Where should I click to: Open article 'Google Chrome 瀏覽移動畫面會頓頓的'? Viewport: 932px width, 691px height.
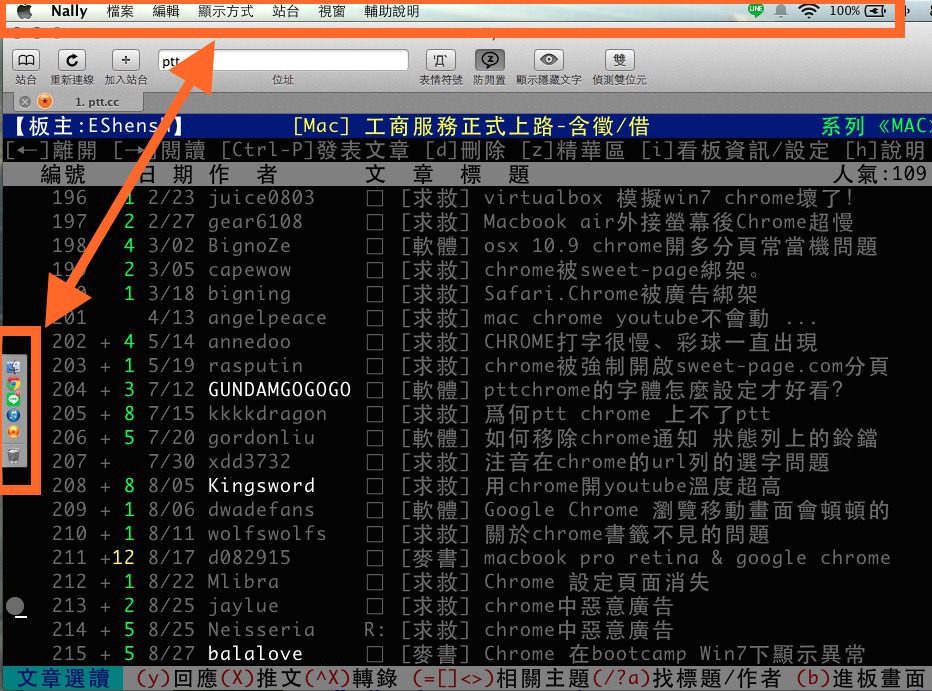687,510
